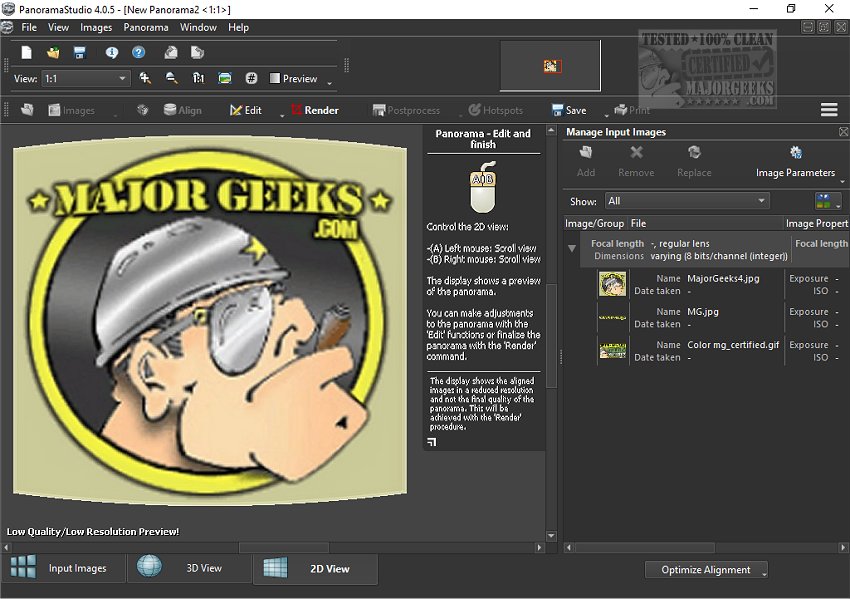Image resolution: width=850 pixels, height=599 pixels.
Task: Click the Optimize Alignment button
Action: click(706, 570)
